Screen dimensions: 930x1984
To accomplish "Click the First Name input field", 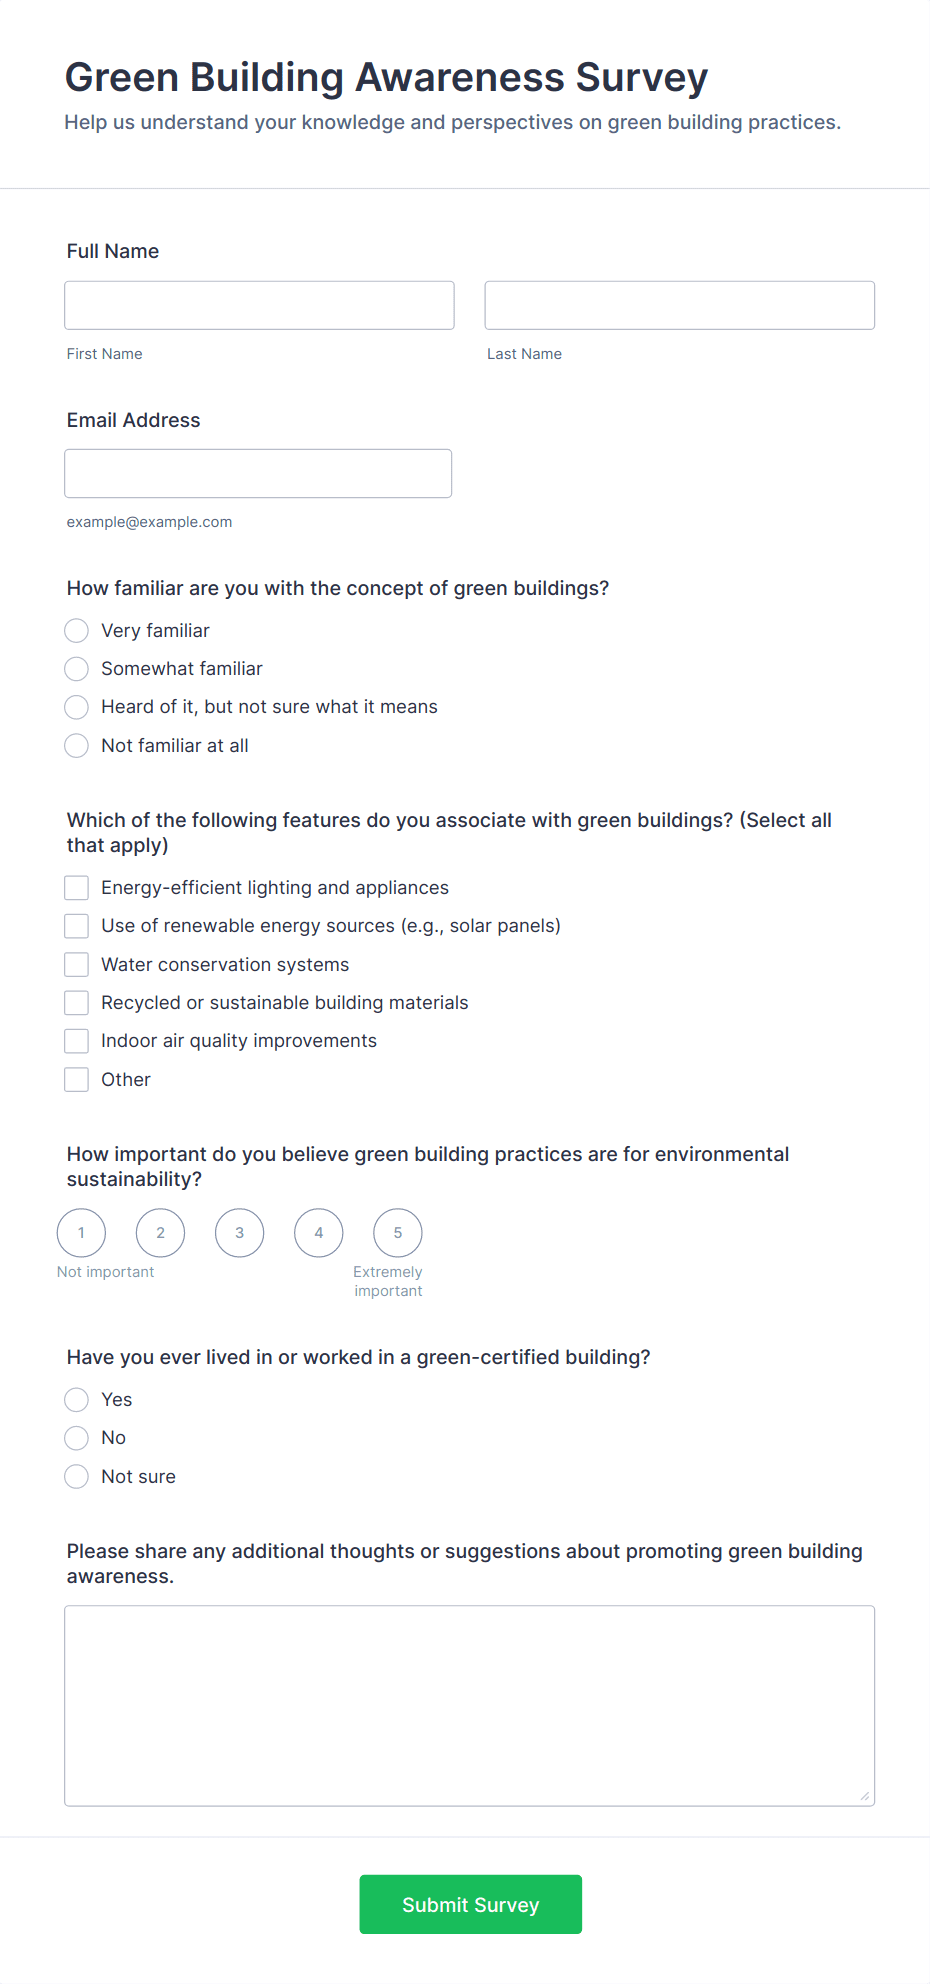I will coord(259,305).
